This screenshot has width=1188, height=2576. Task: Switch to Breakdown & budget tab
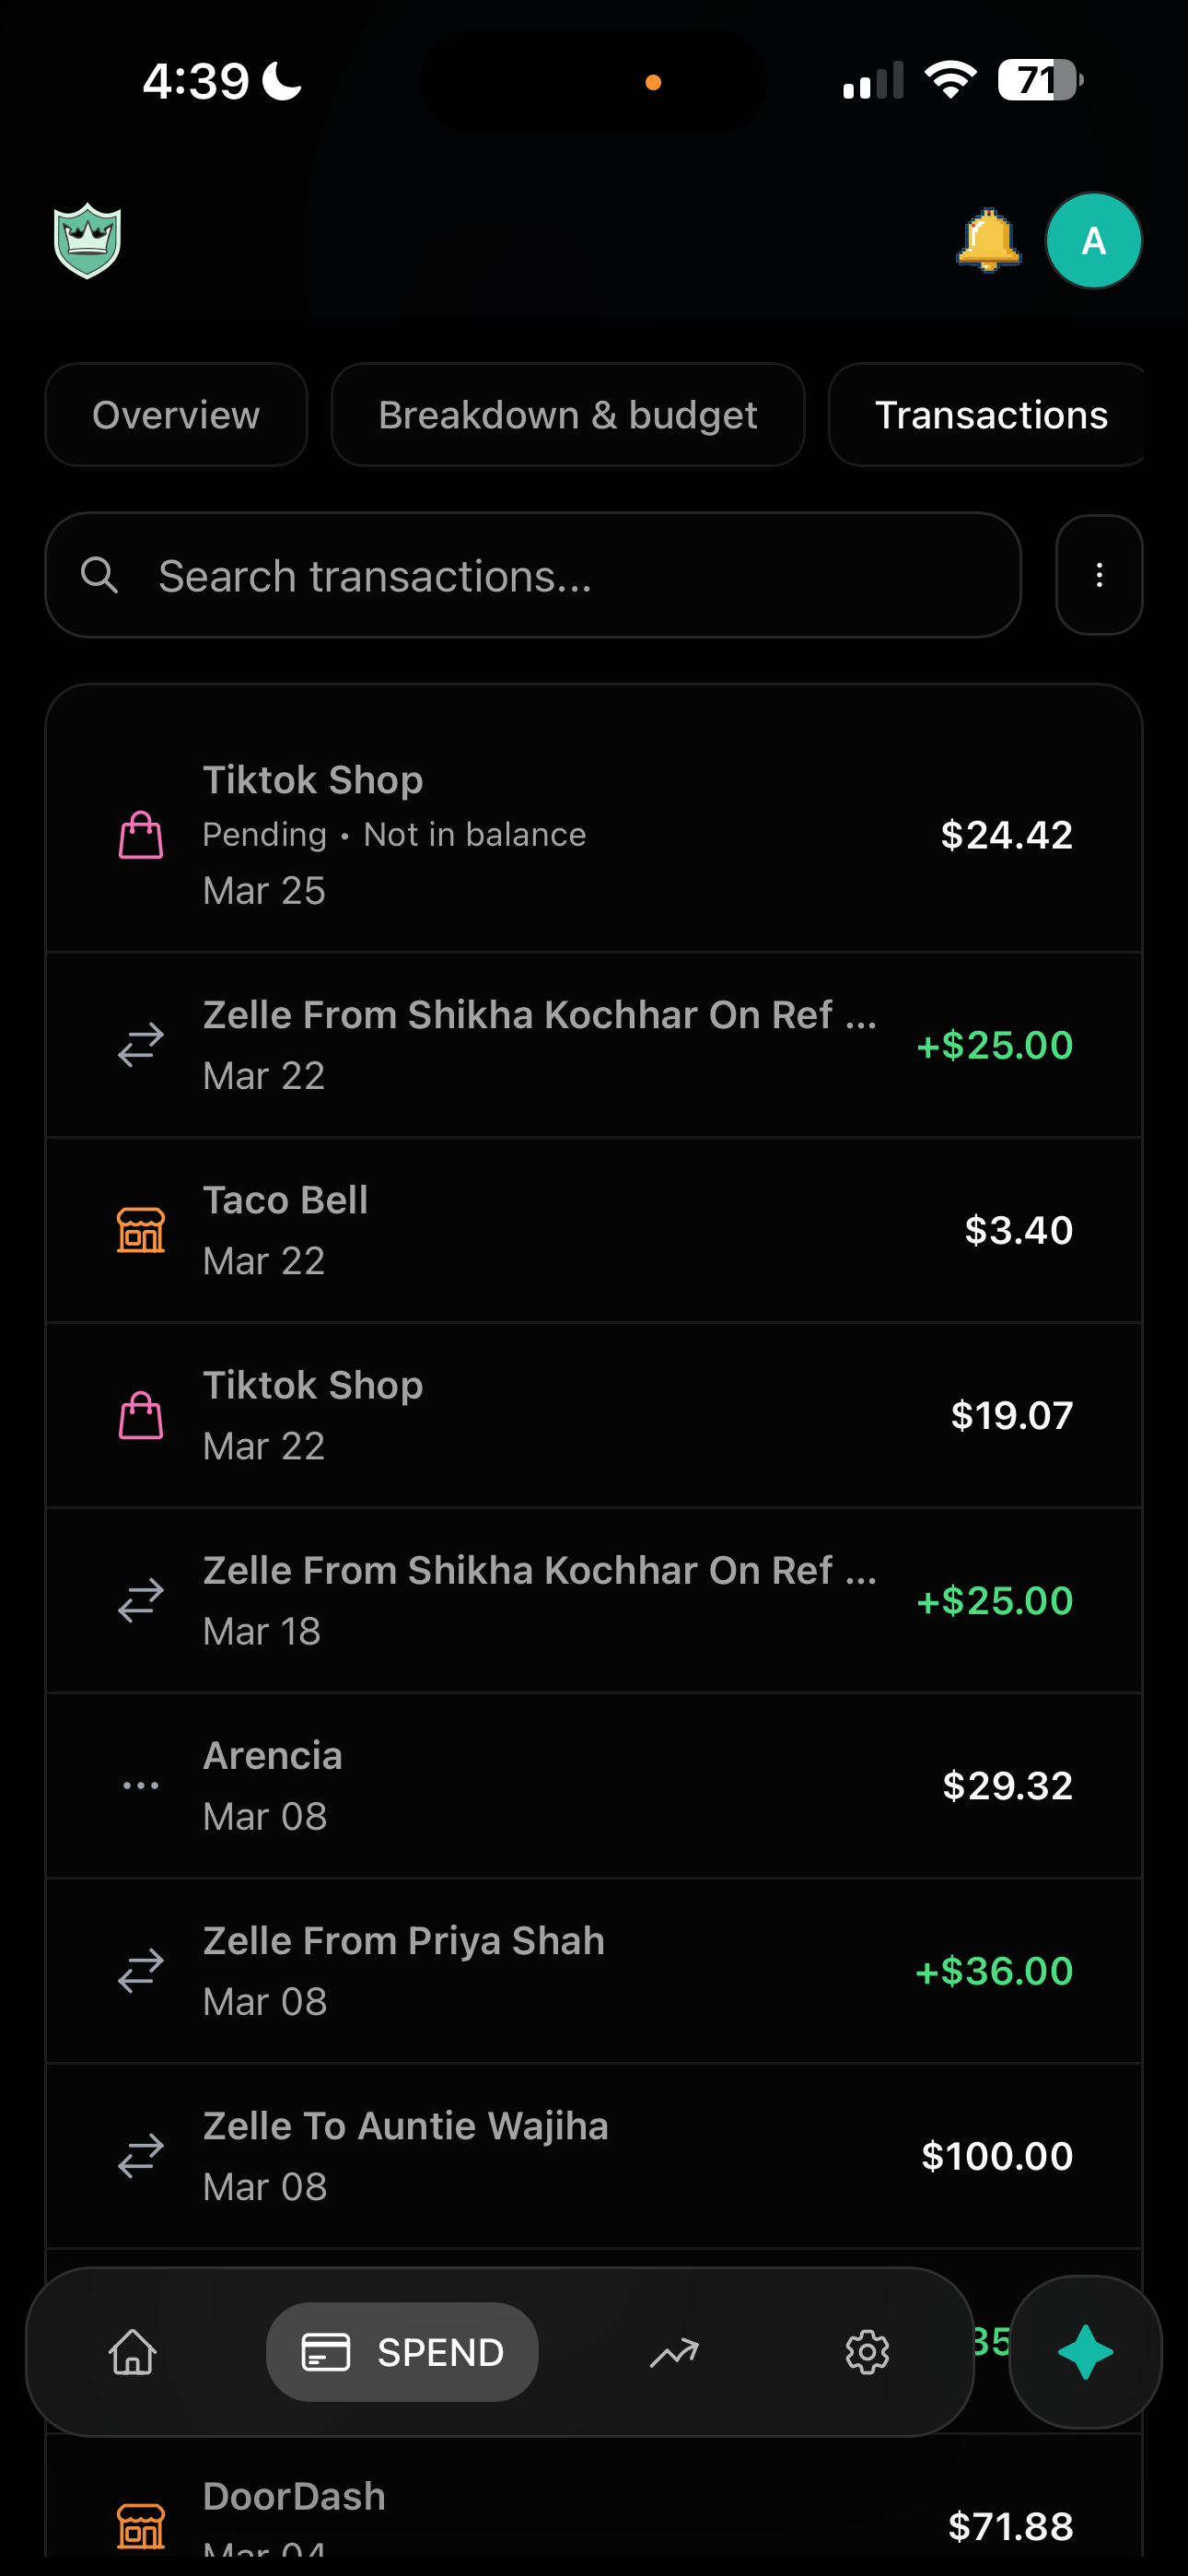tap(567, 415)
